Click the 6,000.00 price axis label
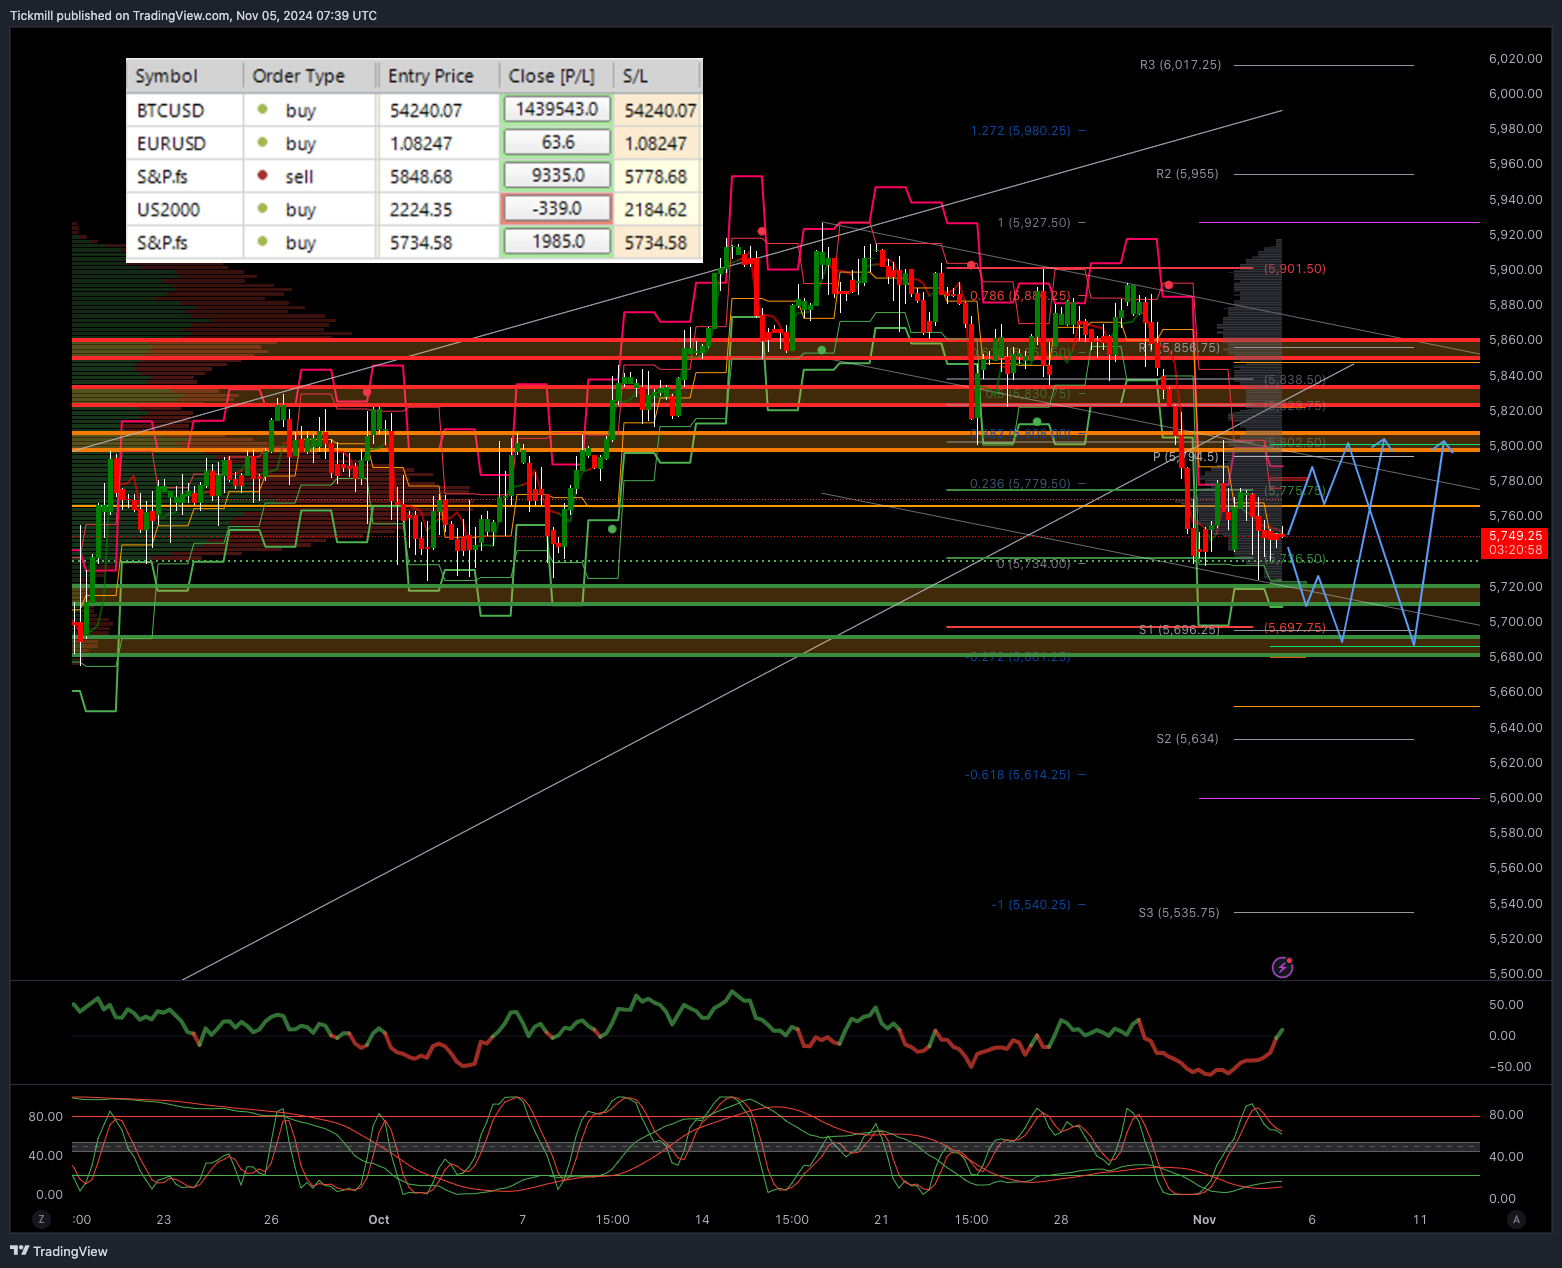This screenshot has width=1562, height=1268. (1515, 94)
